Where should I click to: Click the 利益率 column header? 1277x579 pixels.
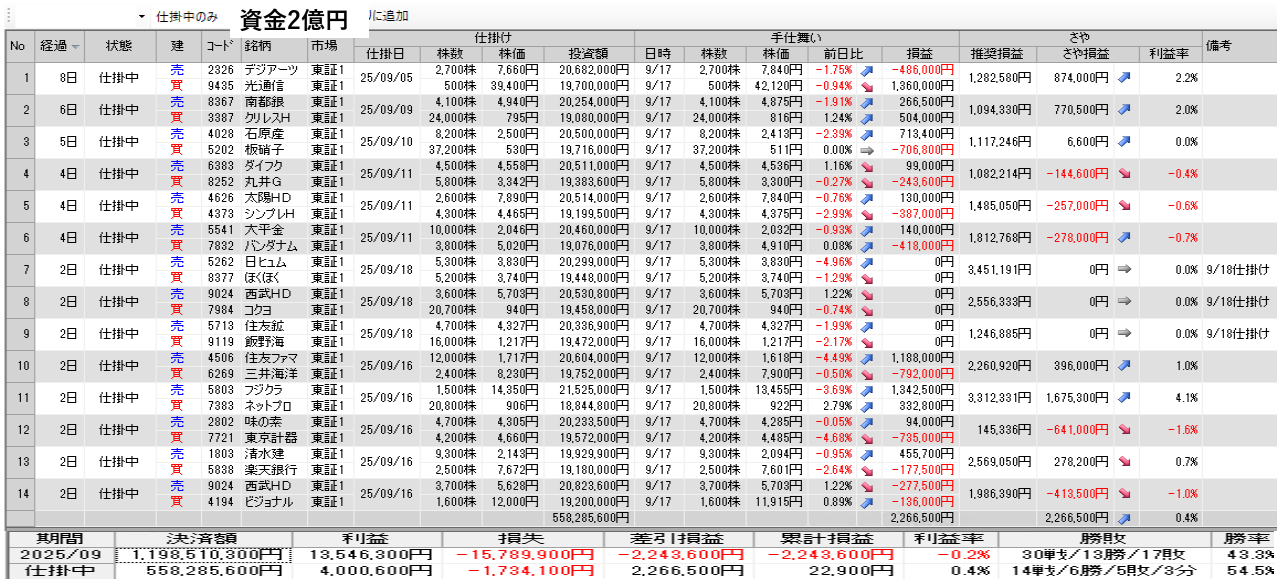(1169, 54)
